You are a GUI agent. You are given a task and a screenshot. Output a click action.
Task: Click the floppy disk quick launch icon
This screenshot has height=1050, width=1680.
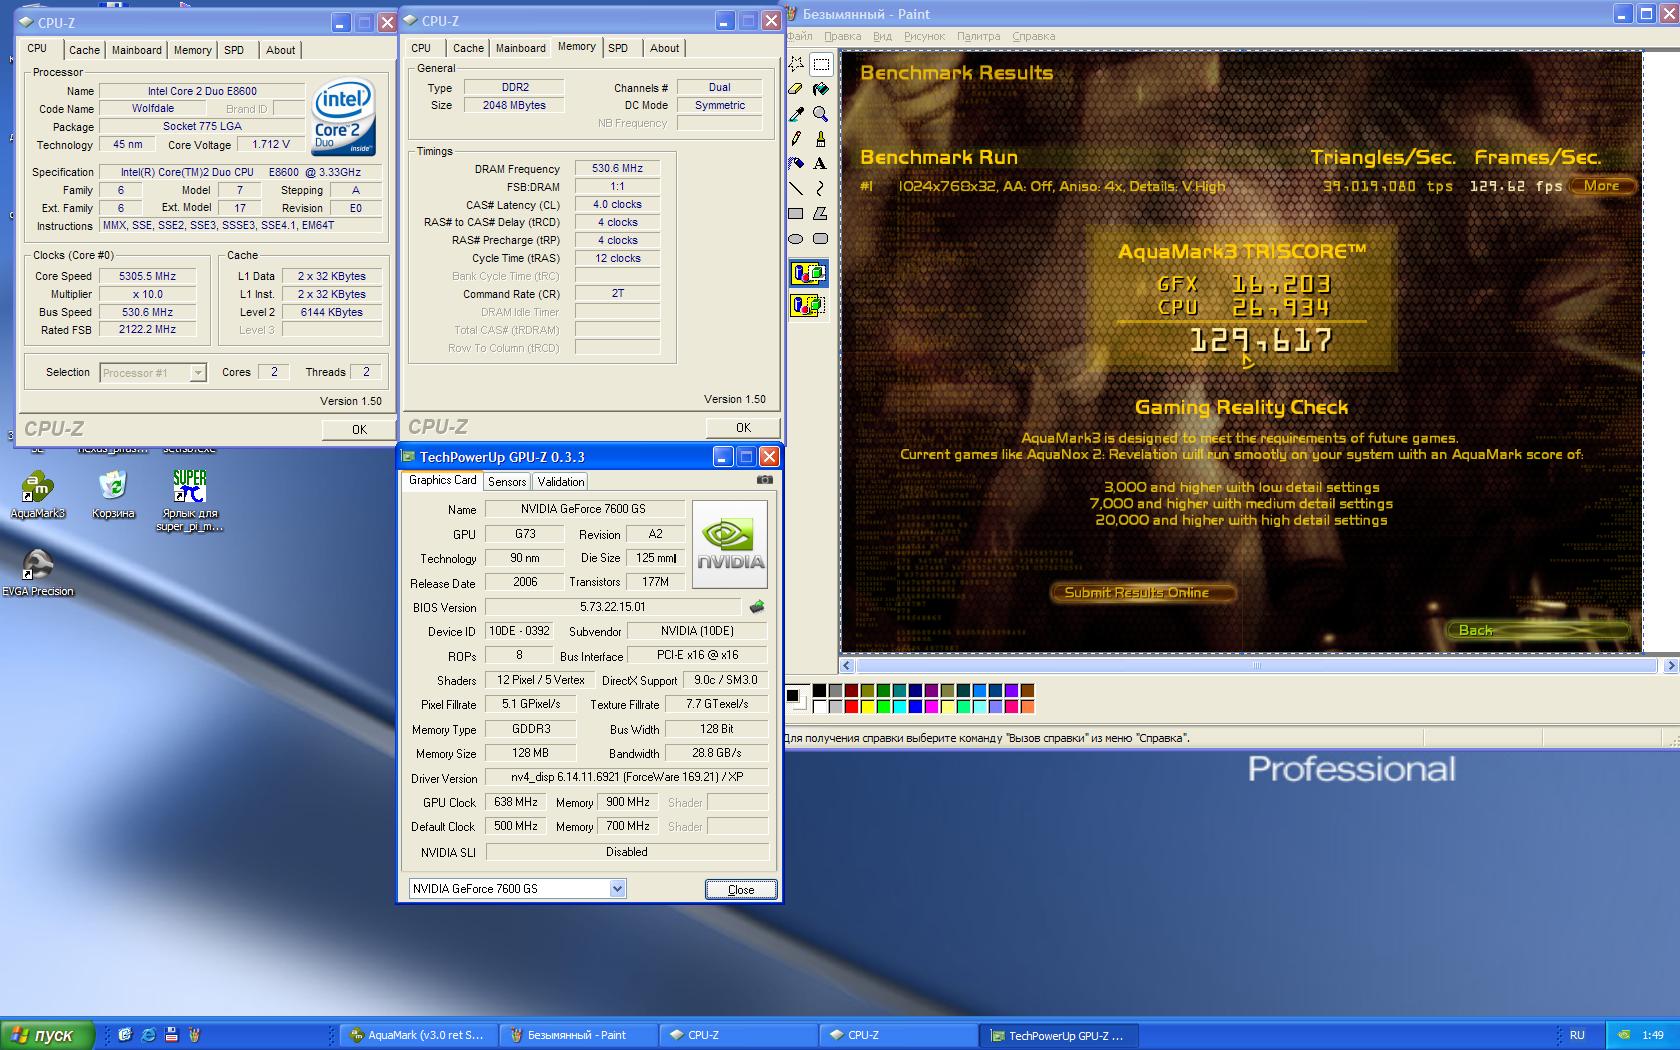(x=171, y=1035)
